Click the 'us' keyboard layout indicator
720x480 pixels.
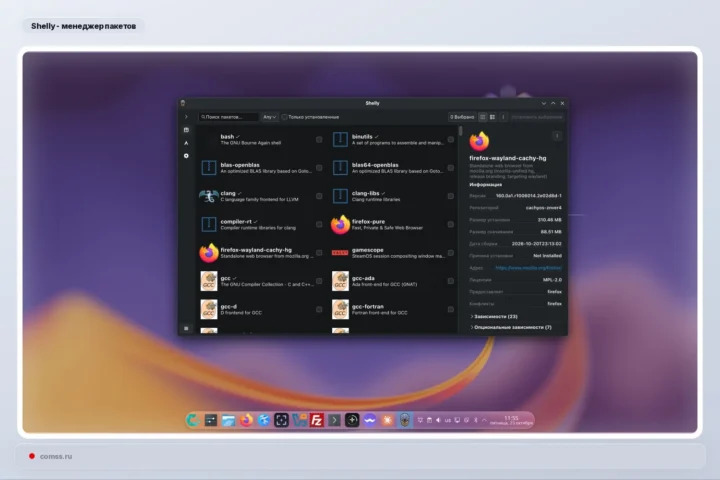click(x=448, y=420)
